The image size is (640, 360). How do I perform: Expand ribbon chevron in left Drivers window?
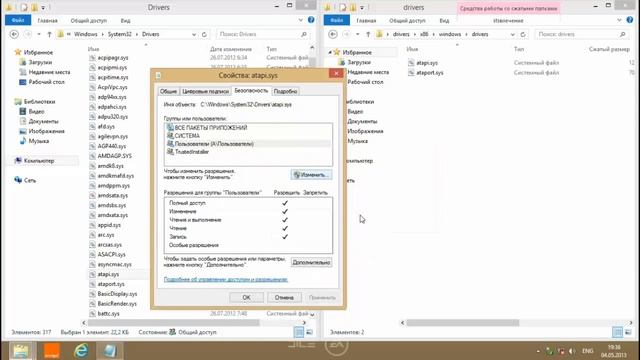(301, 20)
